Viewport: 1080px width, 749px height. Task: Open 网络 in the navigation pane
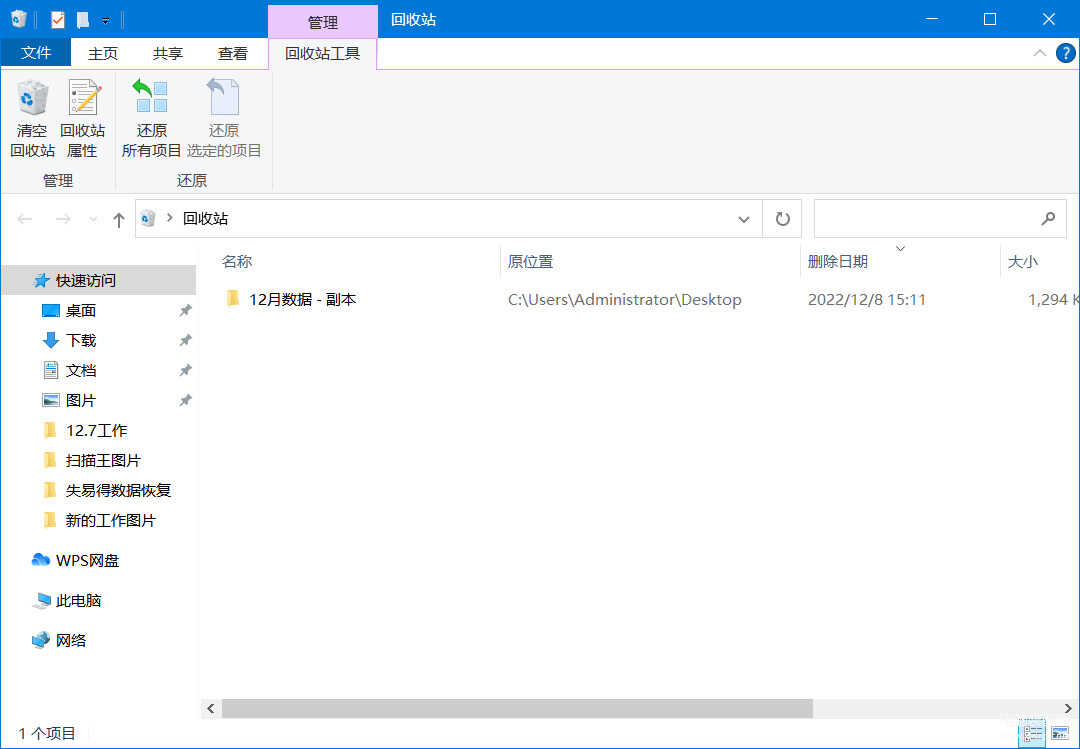(71, 641)
